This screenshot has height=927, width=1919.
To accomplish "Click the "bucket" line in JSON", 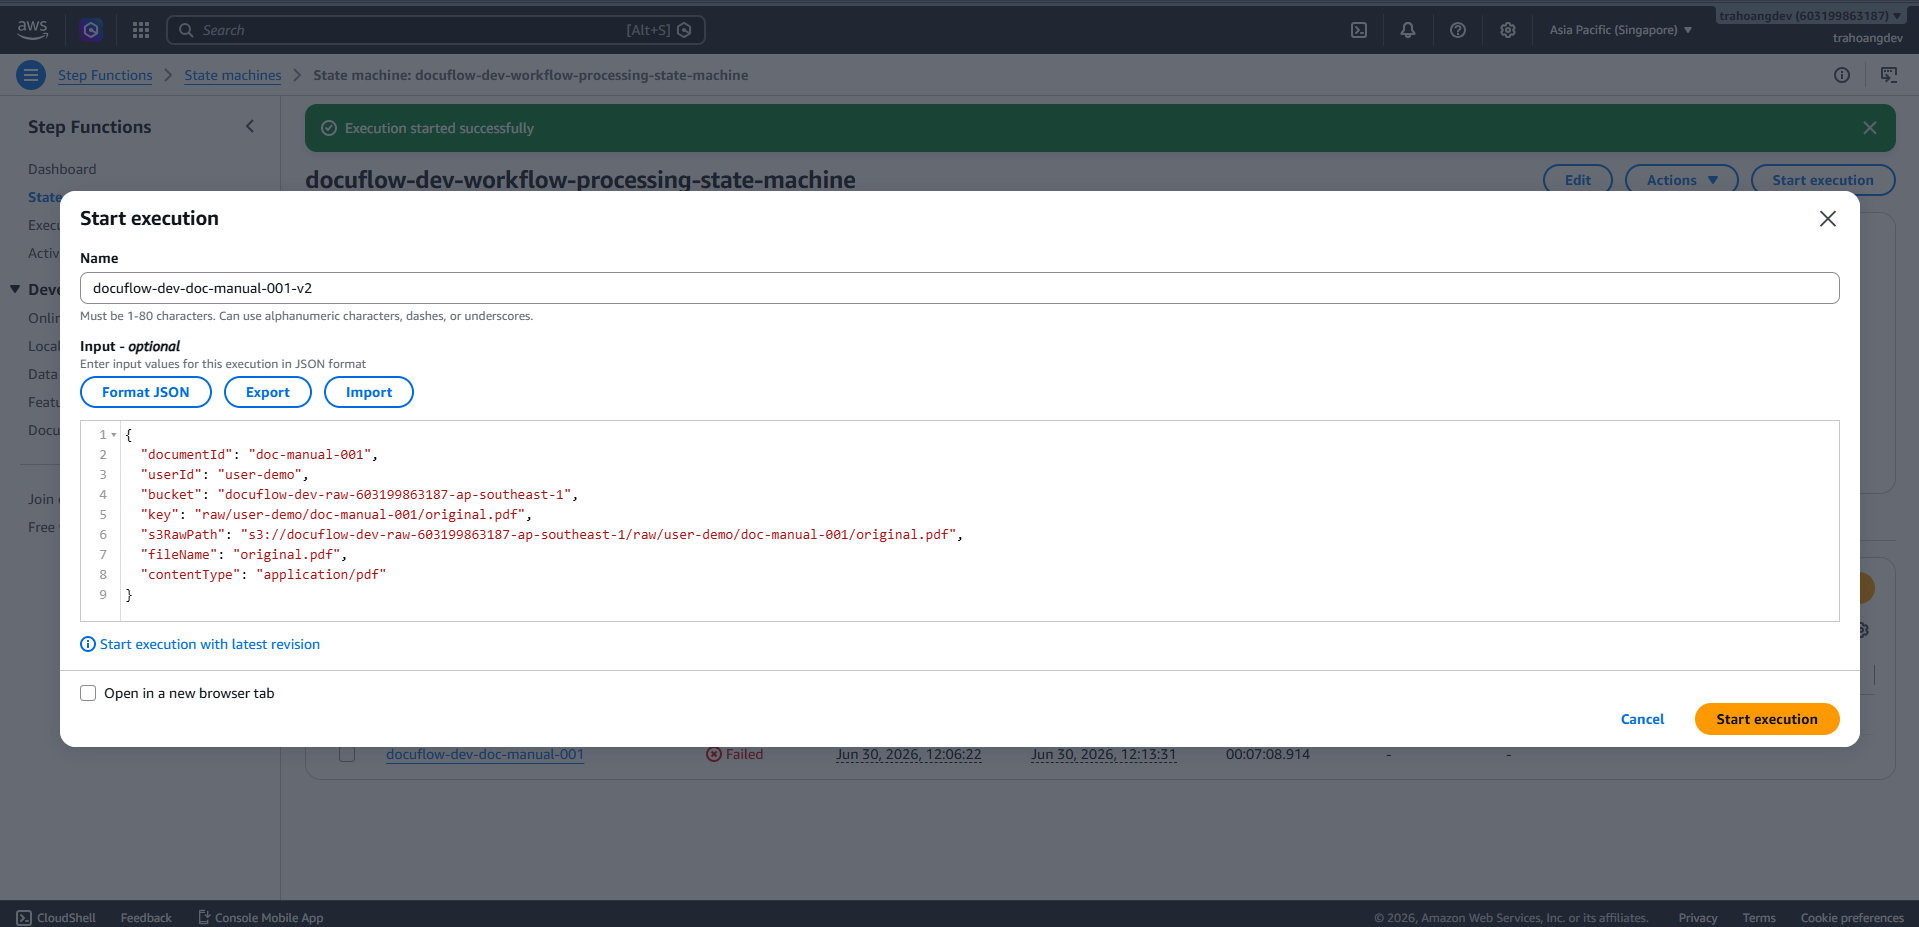I will (359, 495).
